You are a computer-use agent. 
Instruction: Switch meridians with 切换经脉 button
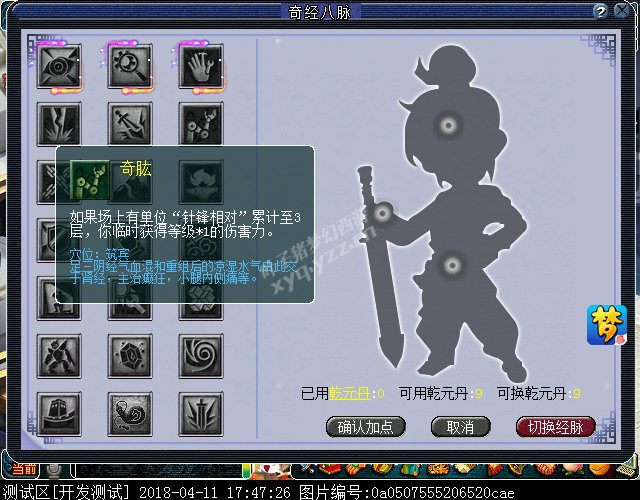[555, 427]
